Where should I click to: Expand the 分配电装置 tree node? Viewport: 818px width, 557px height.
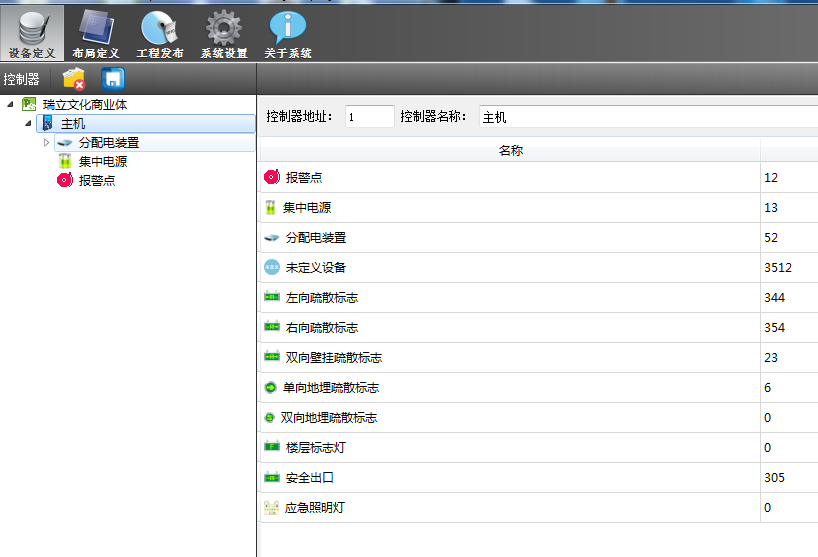coord(46,143)
